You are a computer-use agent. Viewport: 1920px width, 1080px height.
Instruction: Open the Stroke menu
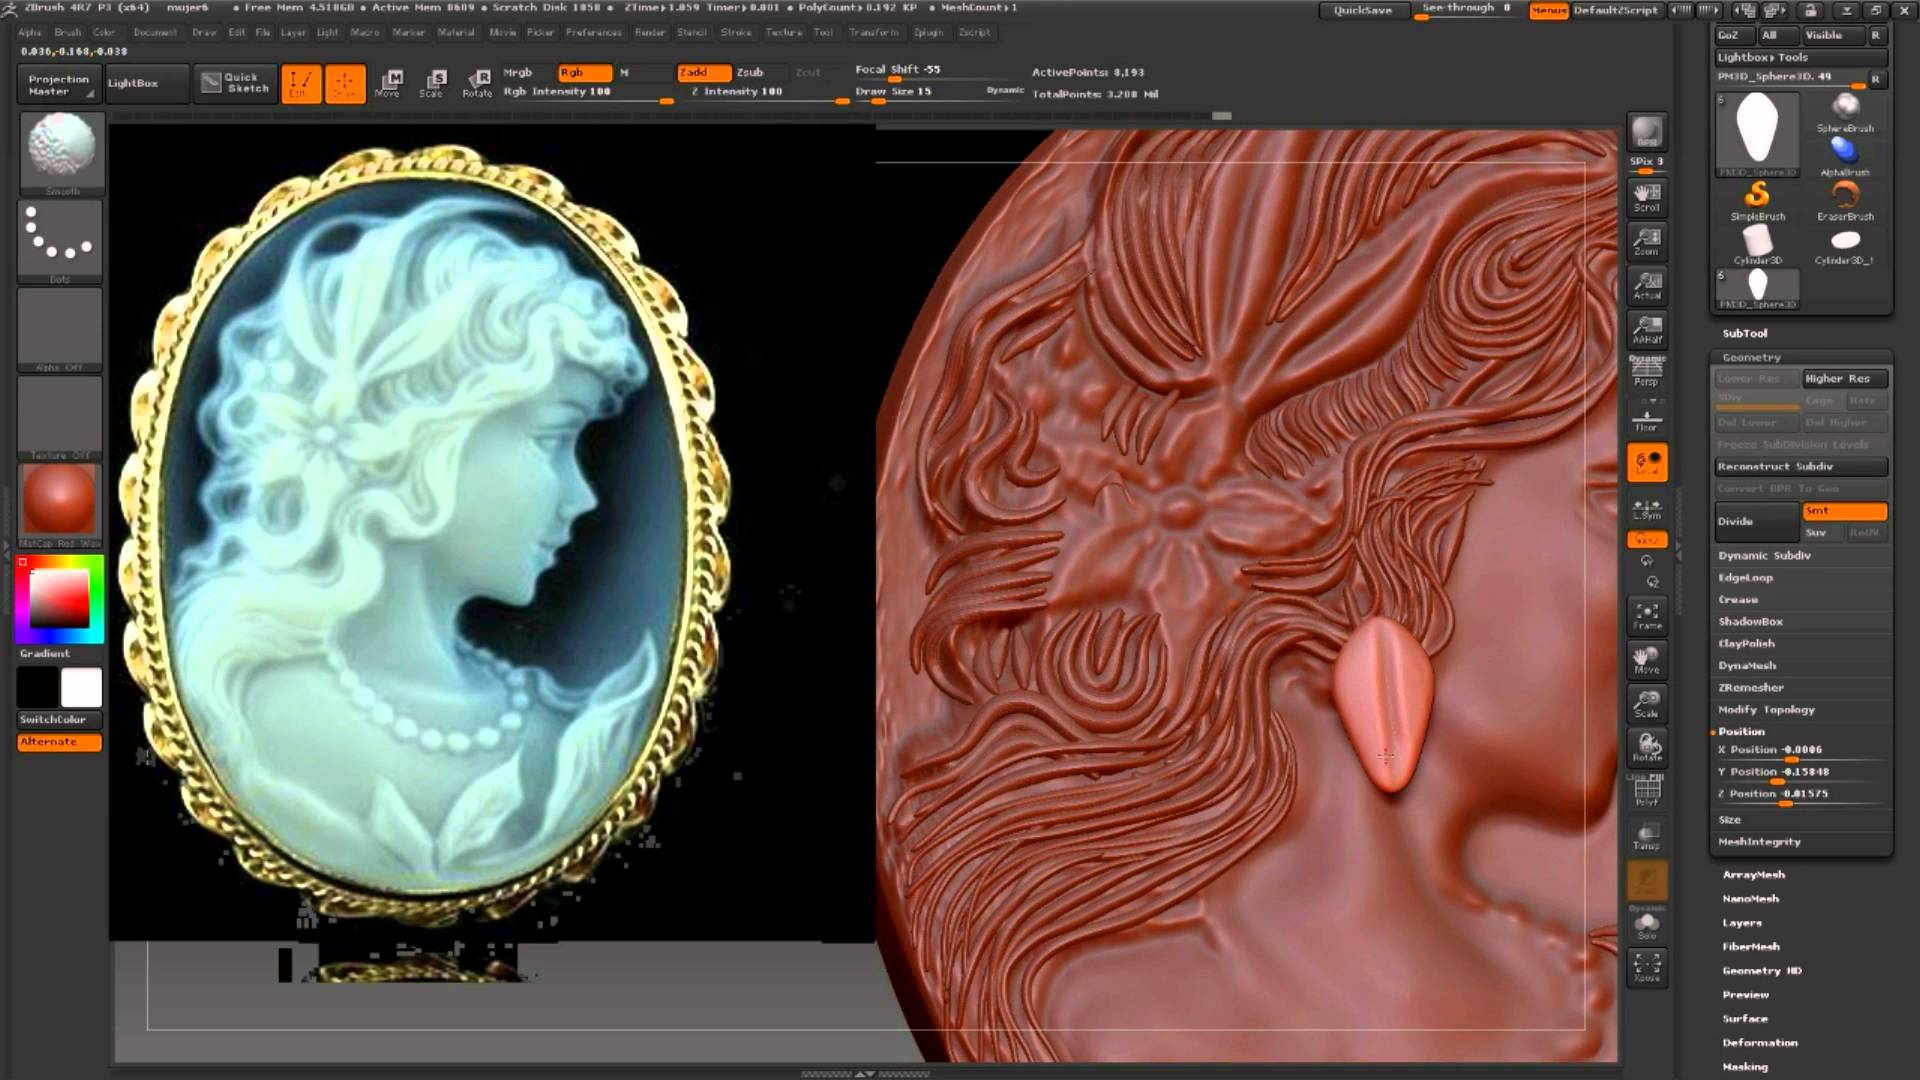click(735, 32)
